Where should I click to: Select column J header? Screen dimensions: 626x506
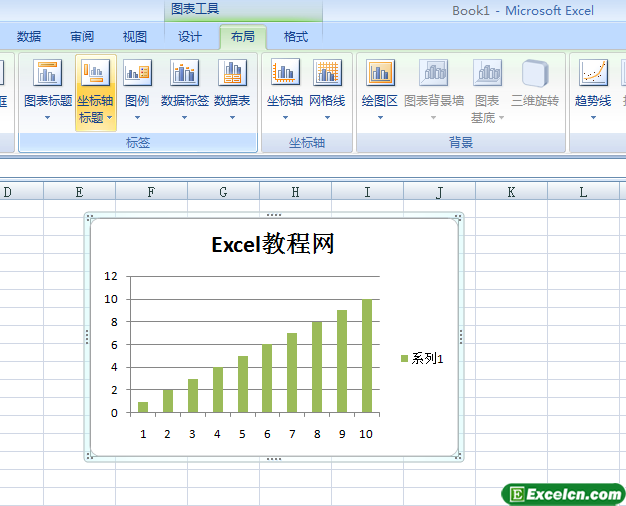point(439,192)
